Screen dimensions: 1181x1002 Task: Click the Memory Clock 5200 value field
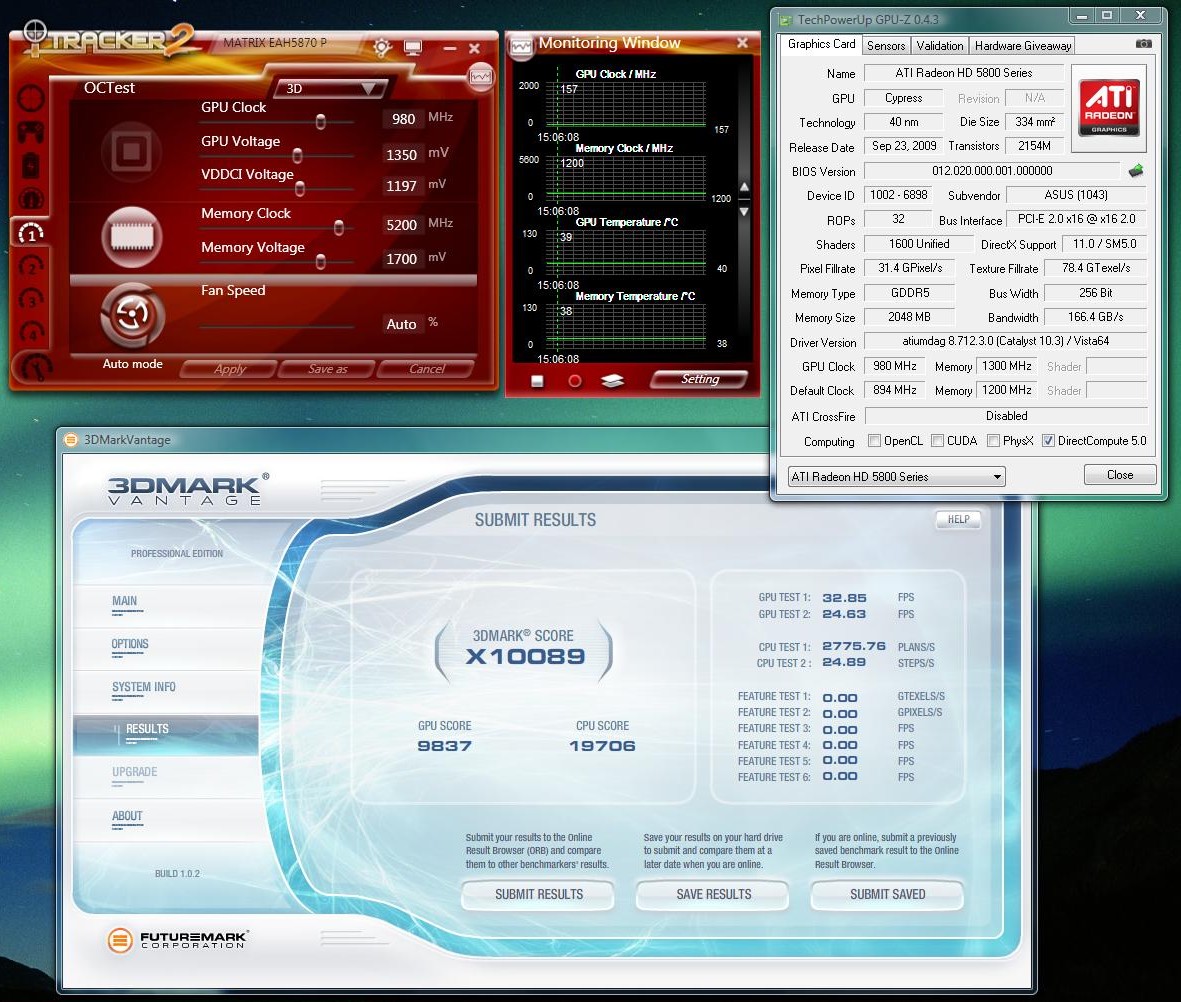pyautogui.click(x=401, y=225)
